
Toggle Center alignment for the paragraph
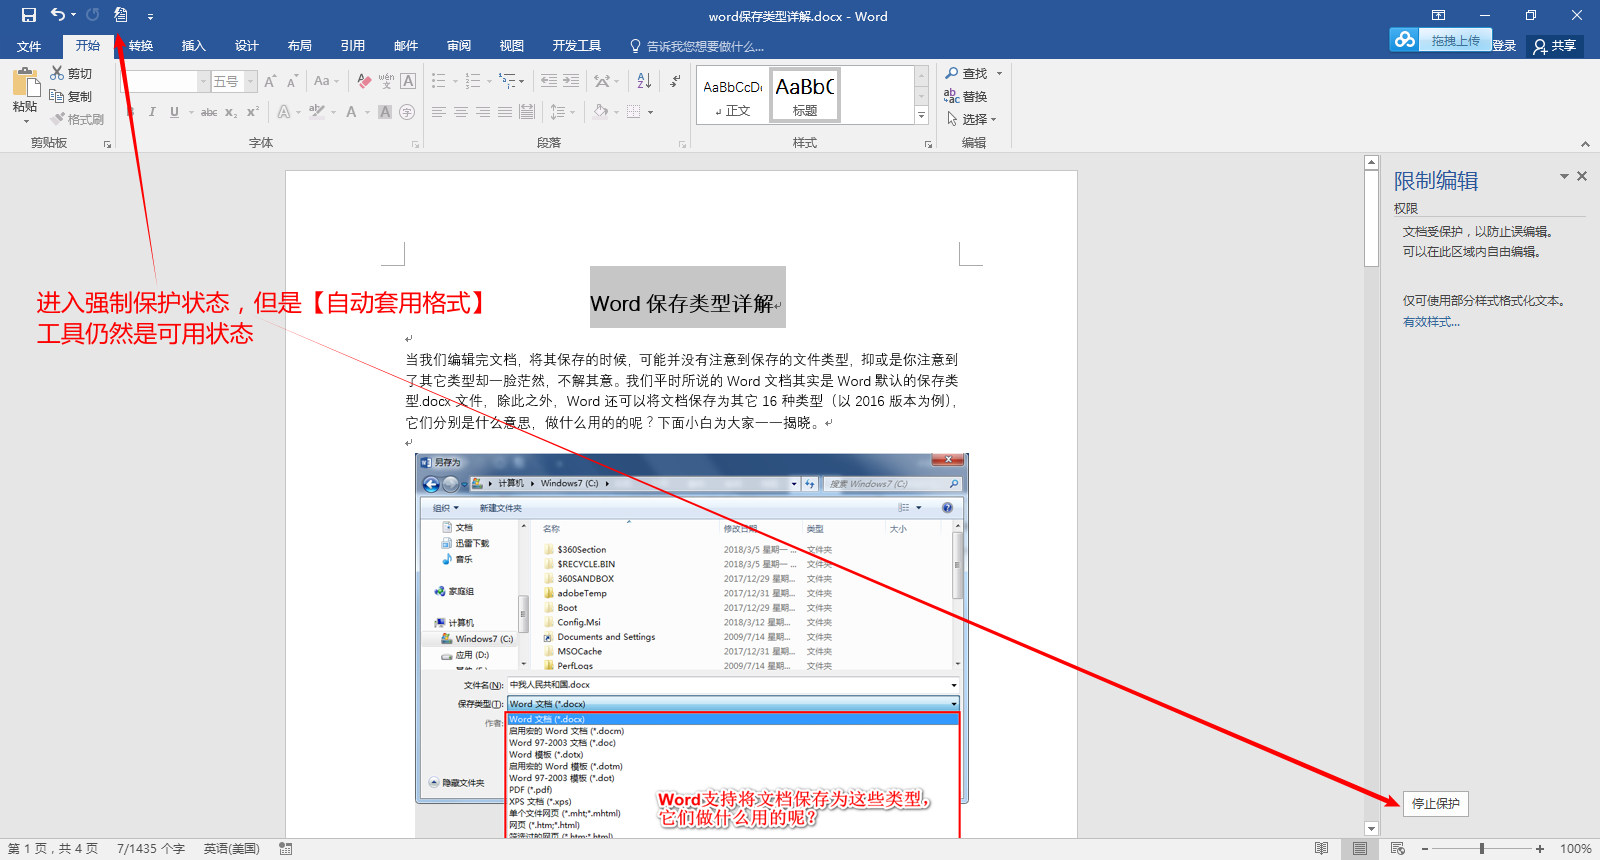461,112
